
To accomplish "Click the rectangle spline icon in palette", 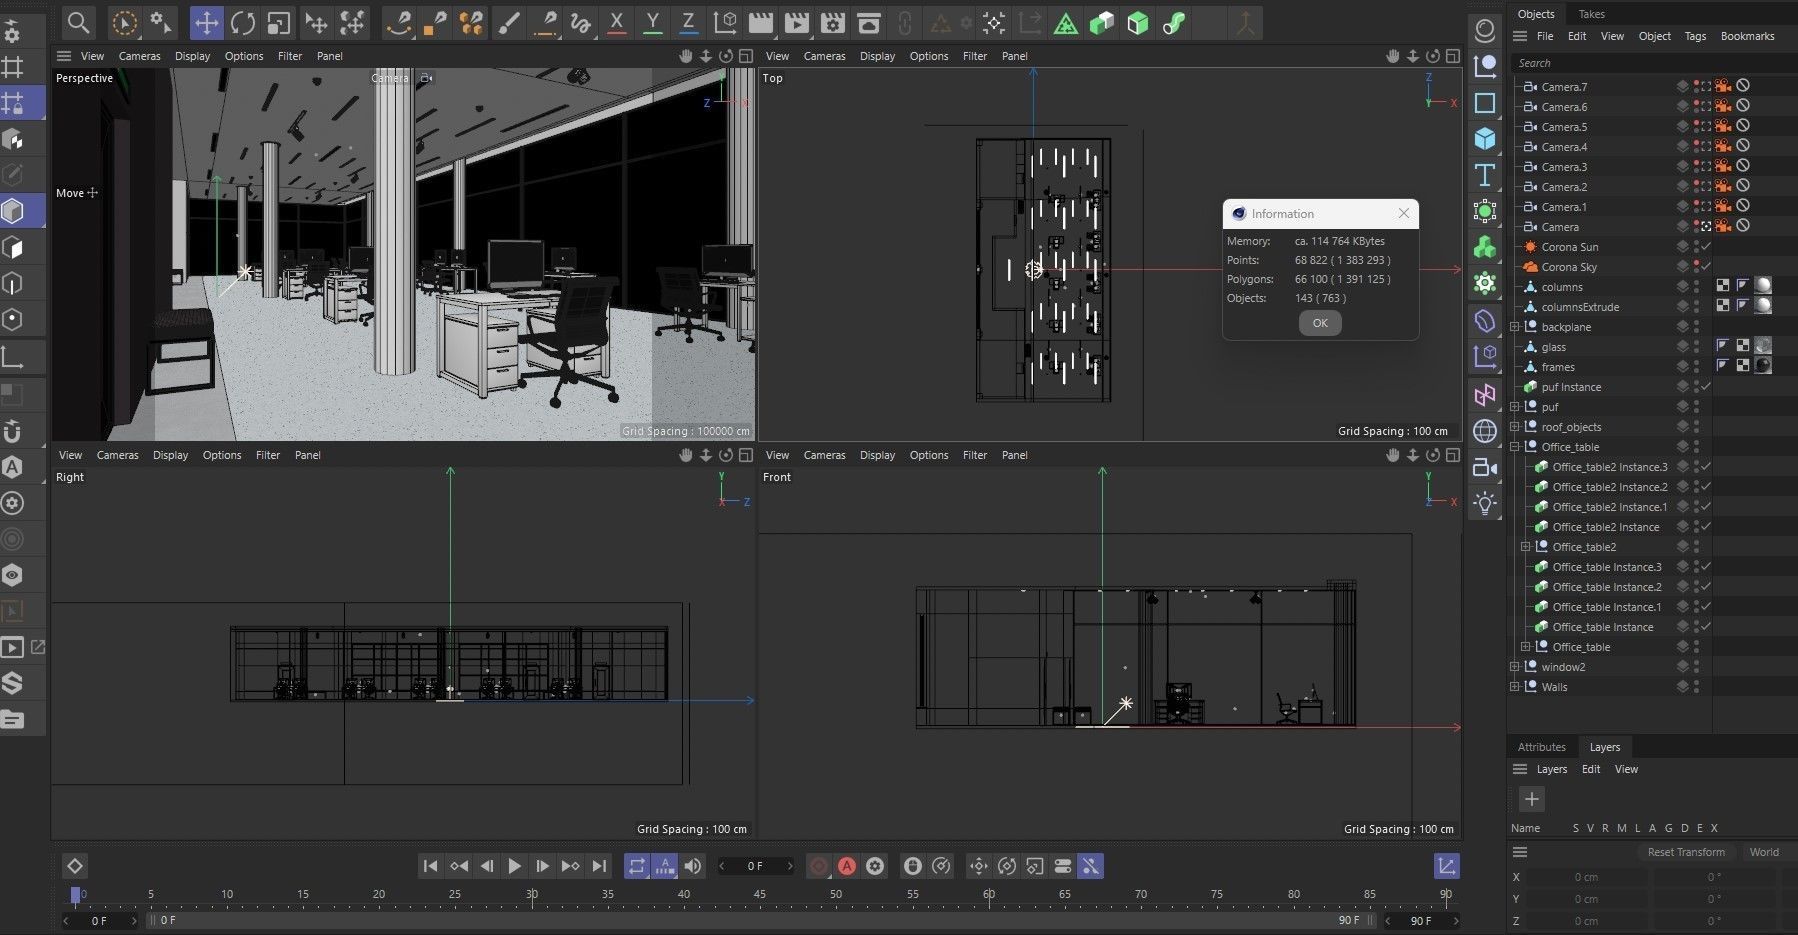I will [x=1485, y=103].
